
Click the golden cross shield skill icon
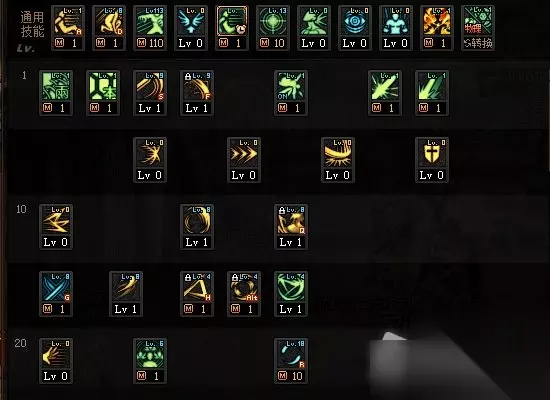[x=432, y=154]
